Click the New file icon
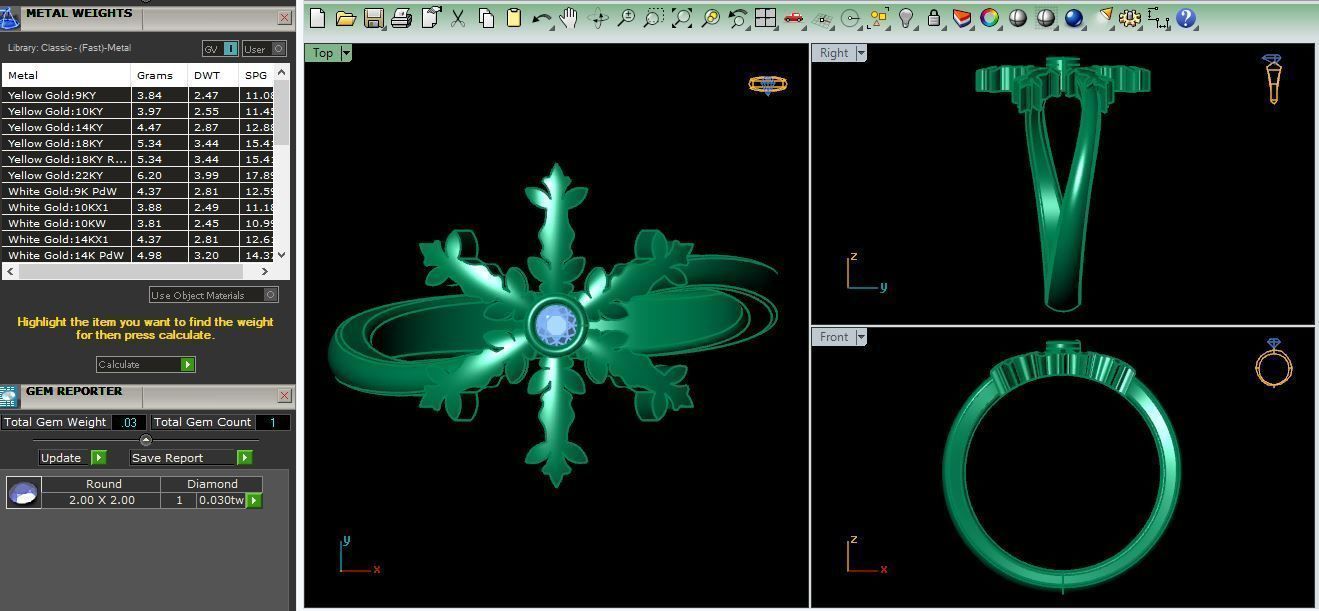Viewport: 1319px width, 611px height. tap(318, 18)
